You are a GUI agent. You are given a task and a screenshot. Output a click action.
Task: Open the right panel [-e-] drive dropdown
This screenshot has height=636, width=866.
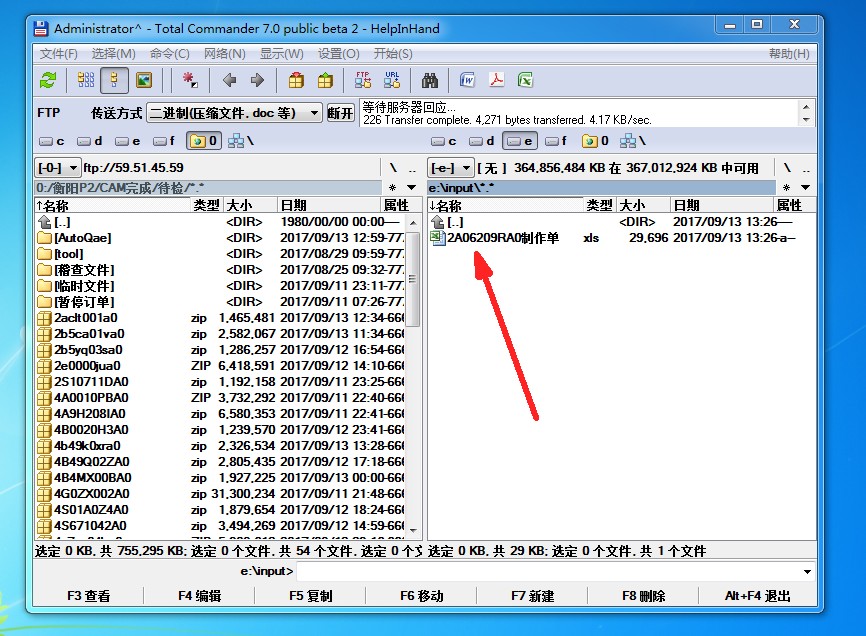pyautogui.click(x=450, y=167)
